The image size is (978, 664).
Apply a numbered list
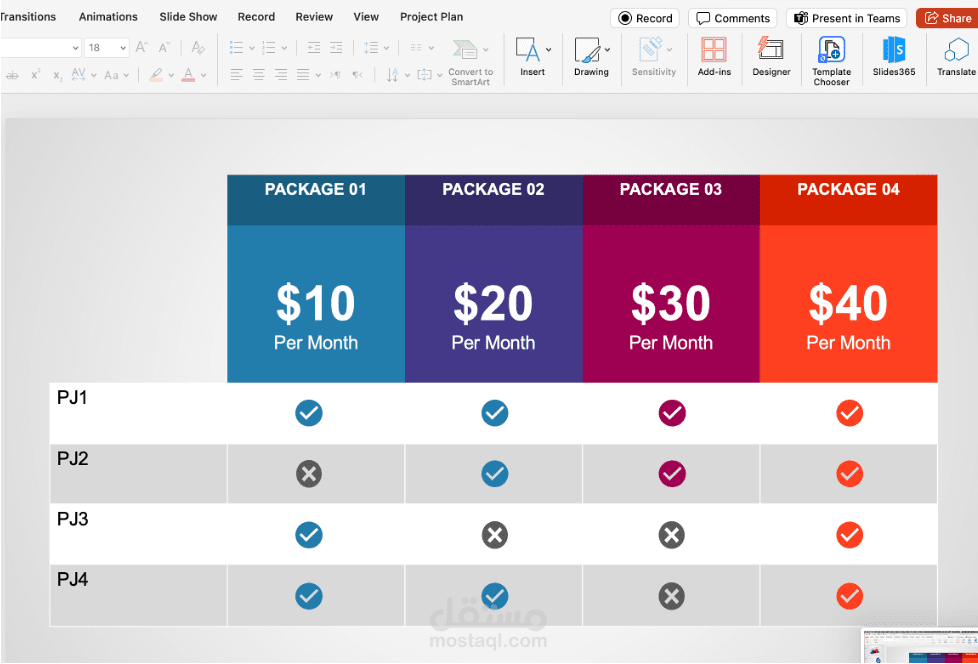pyautogui.click(x=269, y=47)
